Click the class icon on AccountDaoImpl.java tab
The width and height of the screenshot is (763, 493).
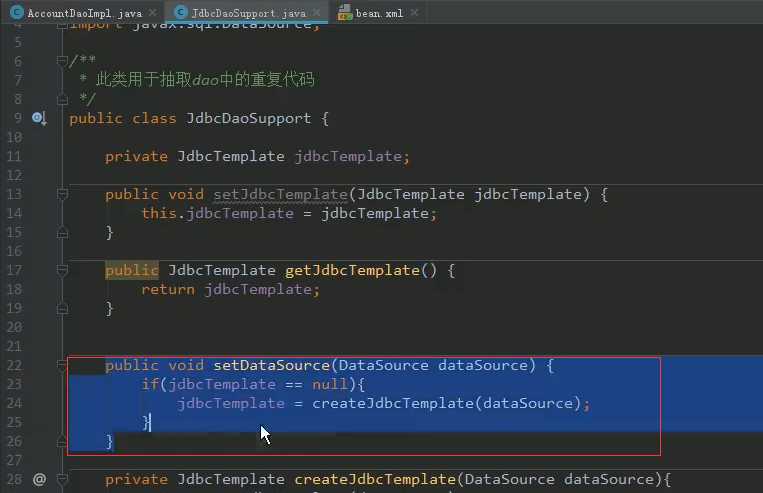pyautogui.click(x=17, y=13)
